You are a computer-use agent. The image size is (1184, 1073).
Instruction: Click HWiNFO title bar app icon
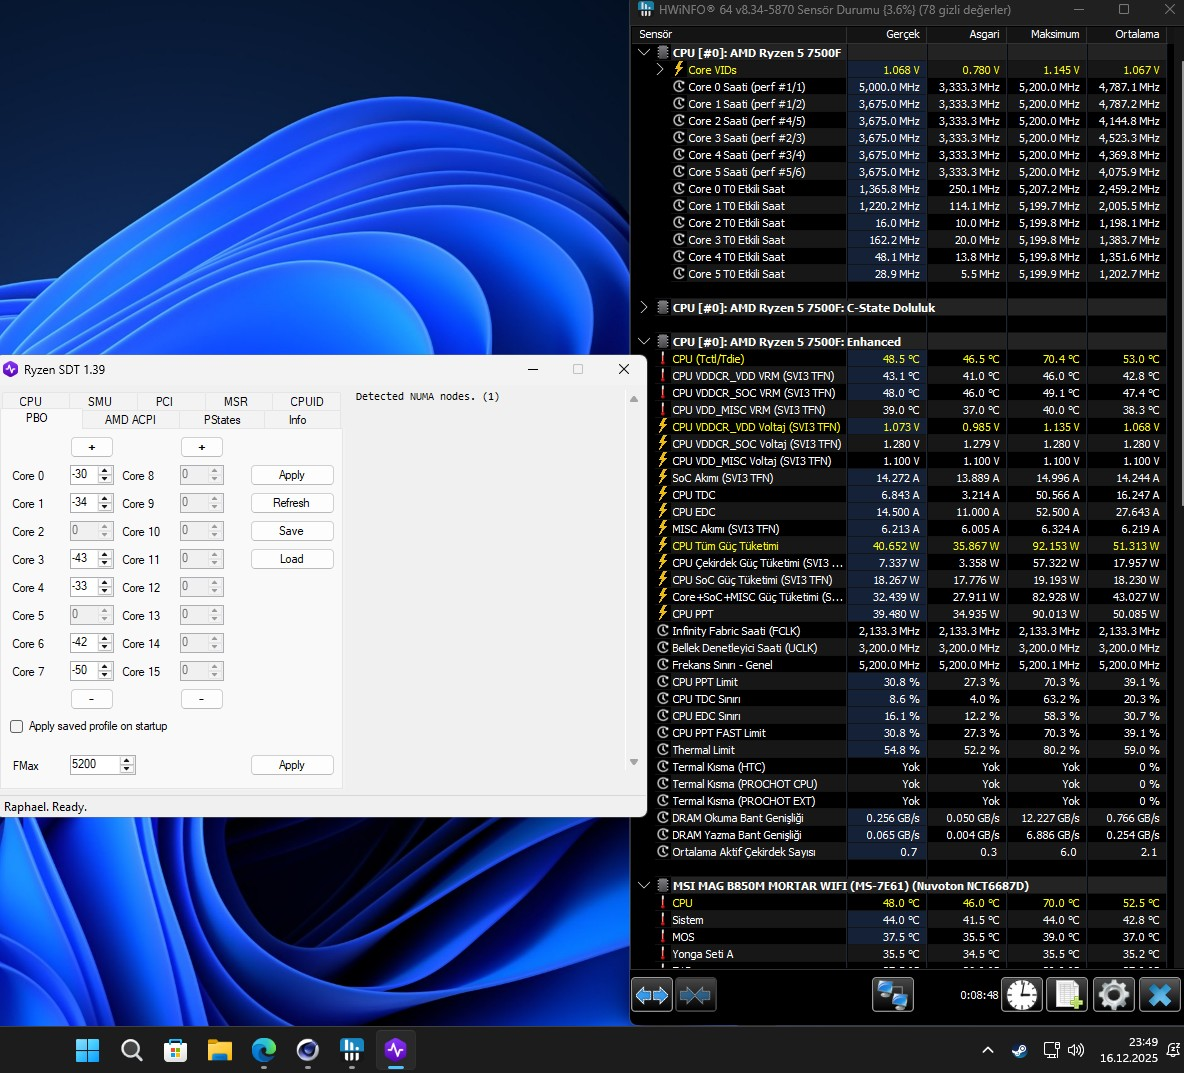point(646,9)
